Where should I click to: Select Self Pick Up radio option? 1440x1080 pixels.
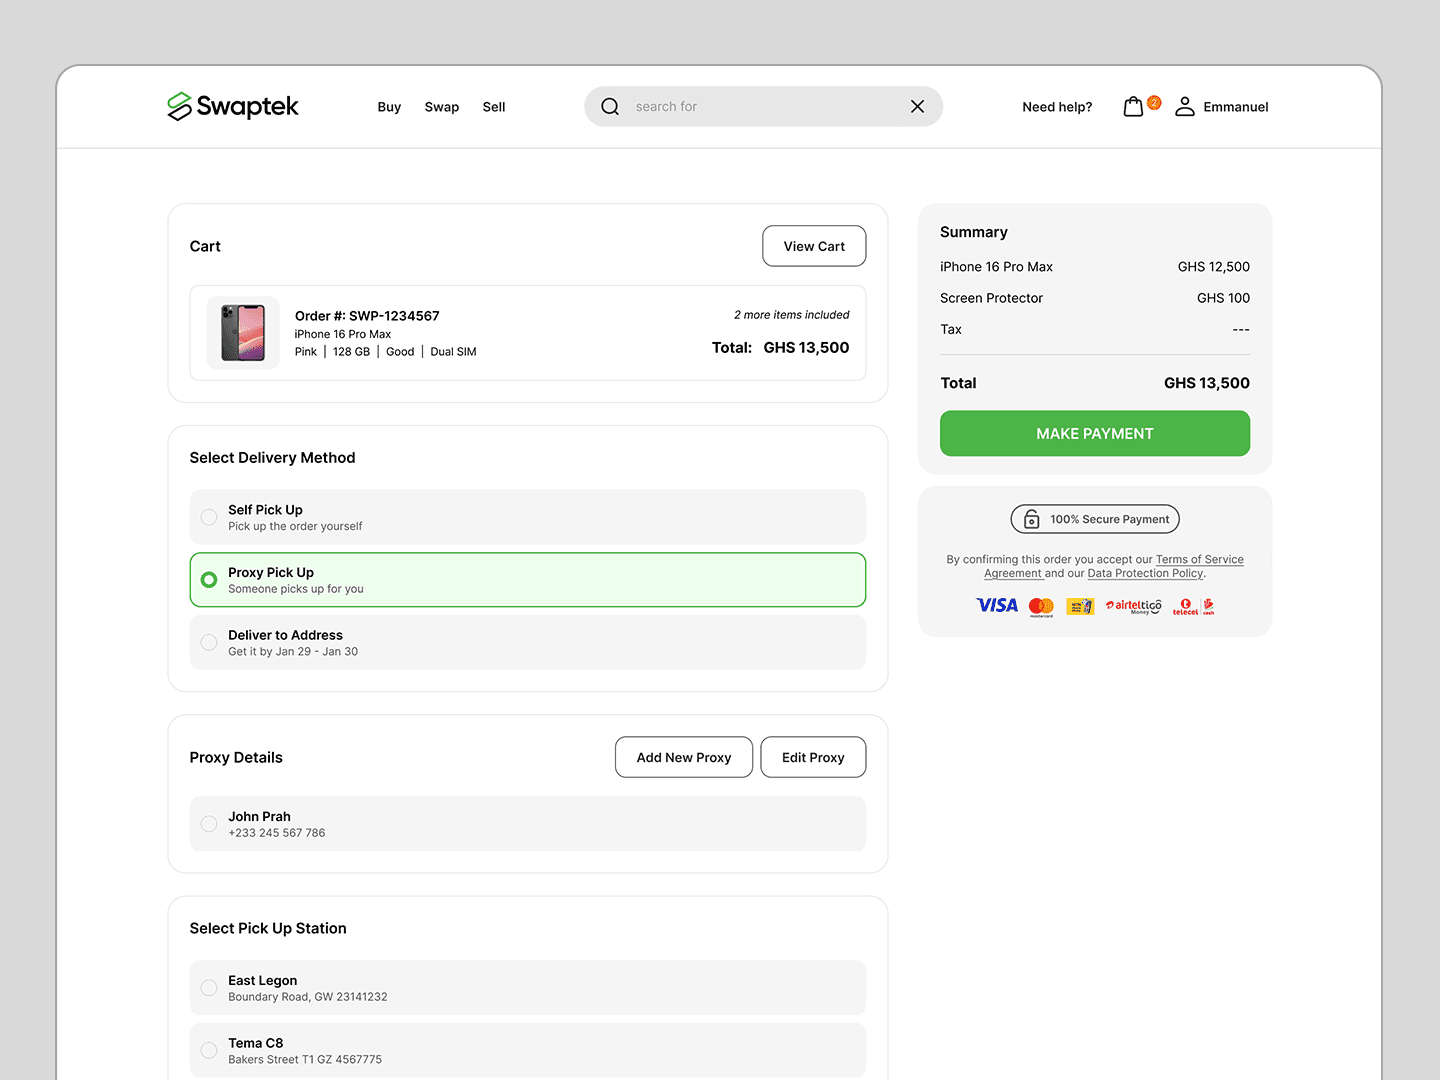528,517
